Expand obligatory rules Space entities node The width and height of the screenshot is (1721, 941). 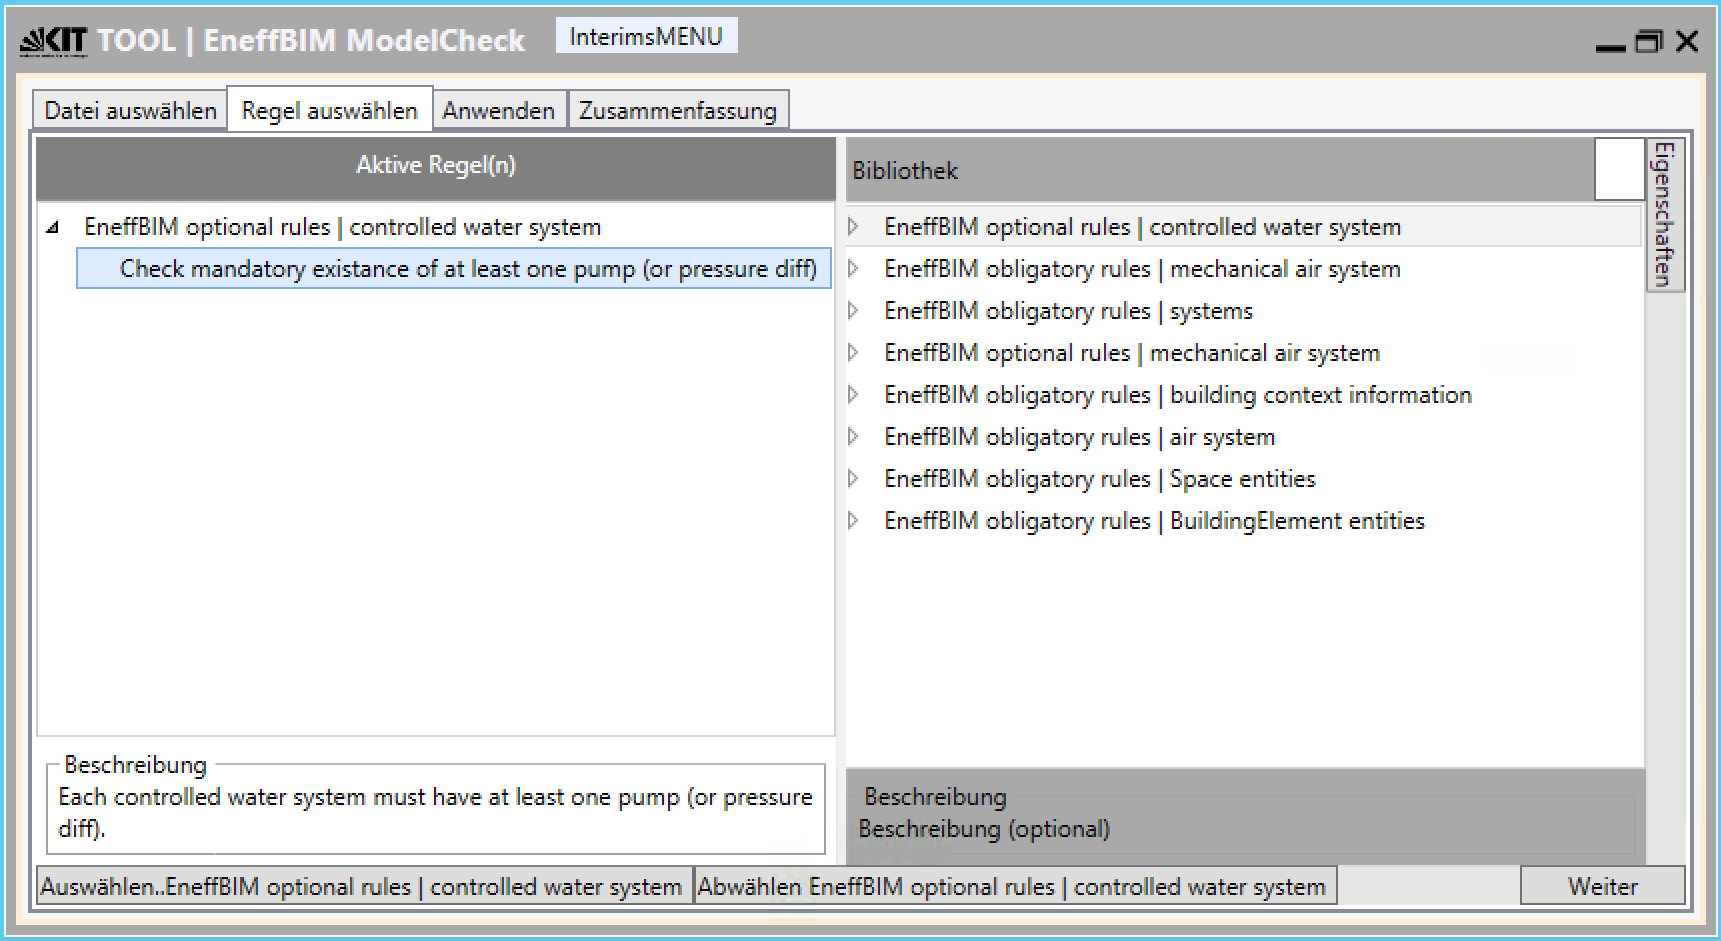853,479
